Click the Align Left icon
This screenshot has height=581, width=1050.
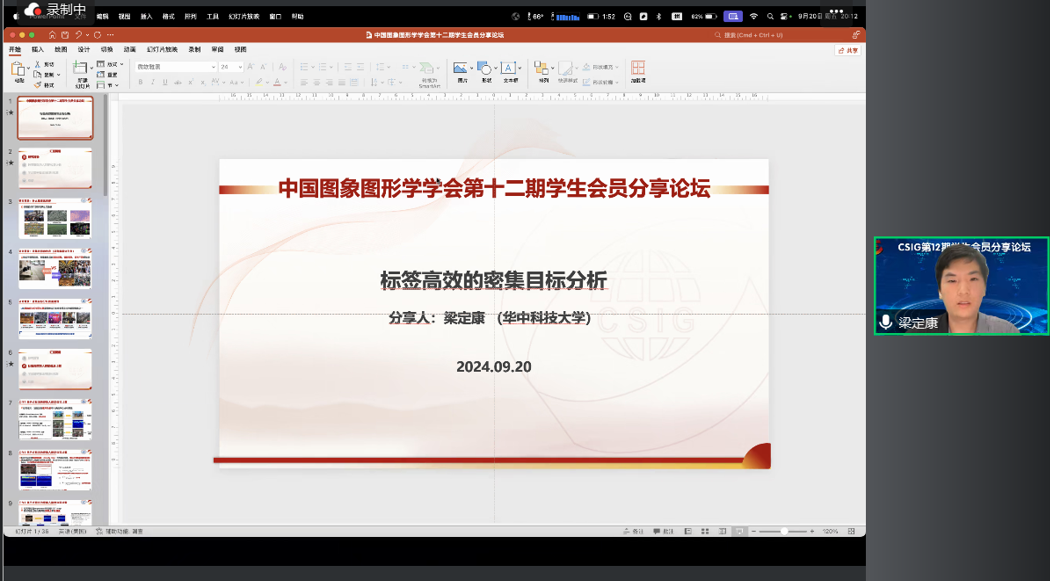tap(303, 82)
